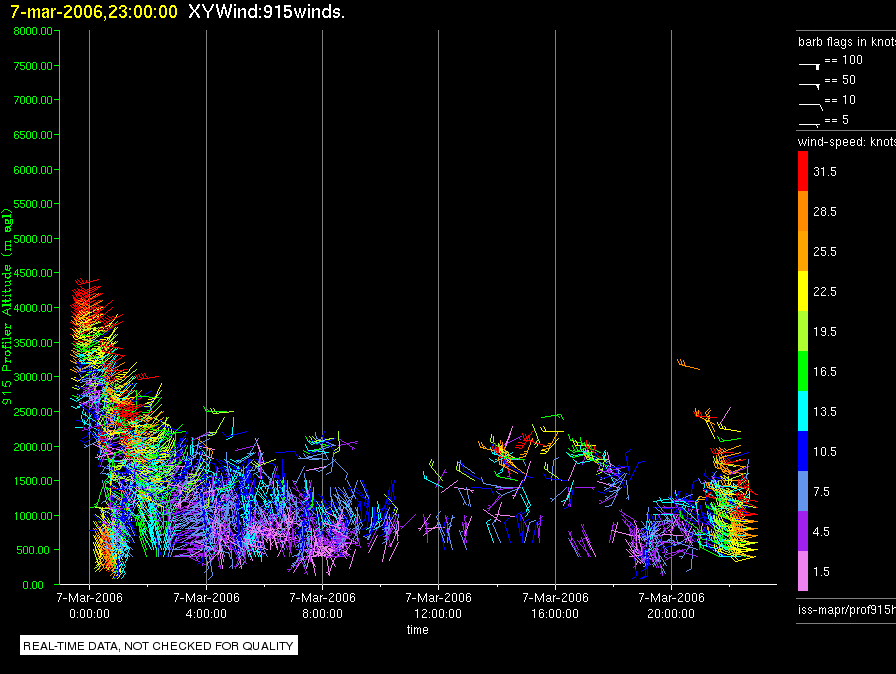896x674 pixels.
Task: Click the 5000.00 altitude axis value
Action: pos(33,239)
